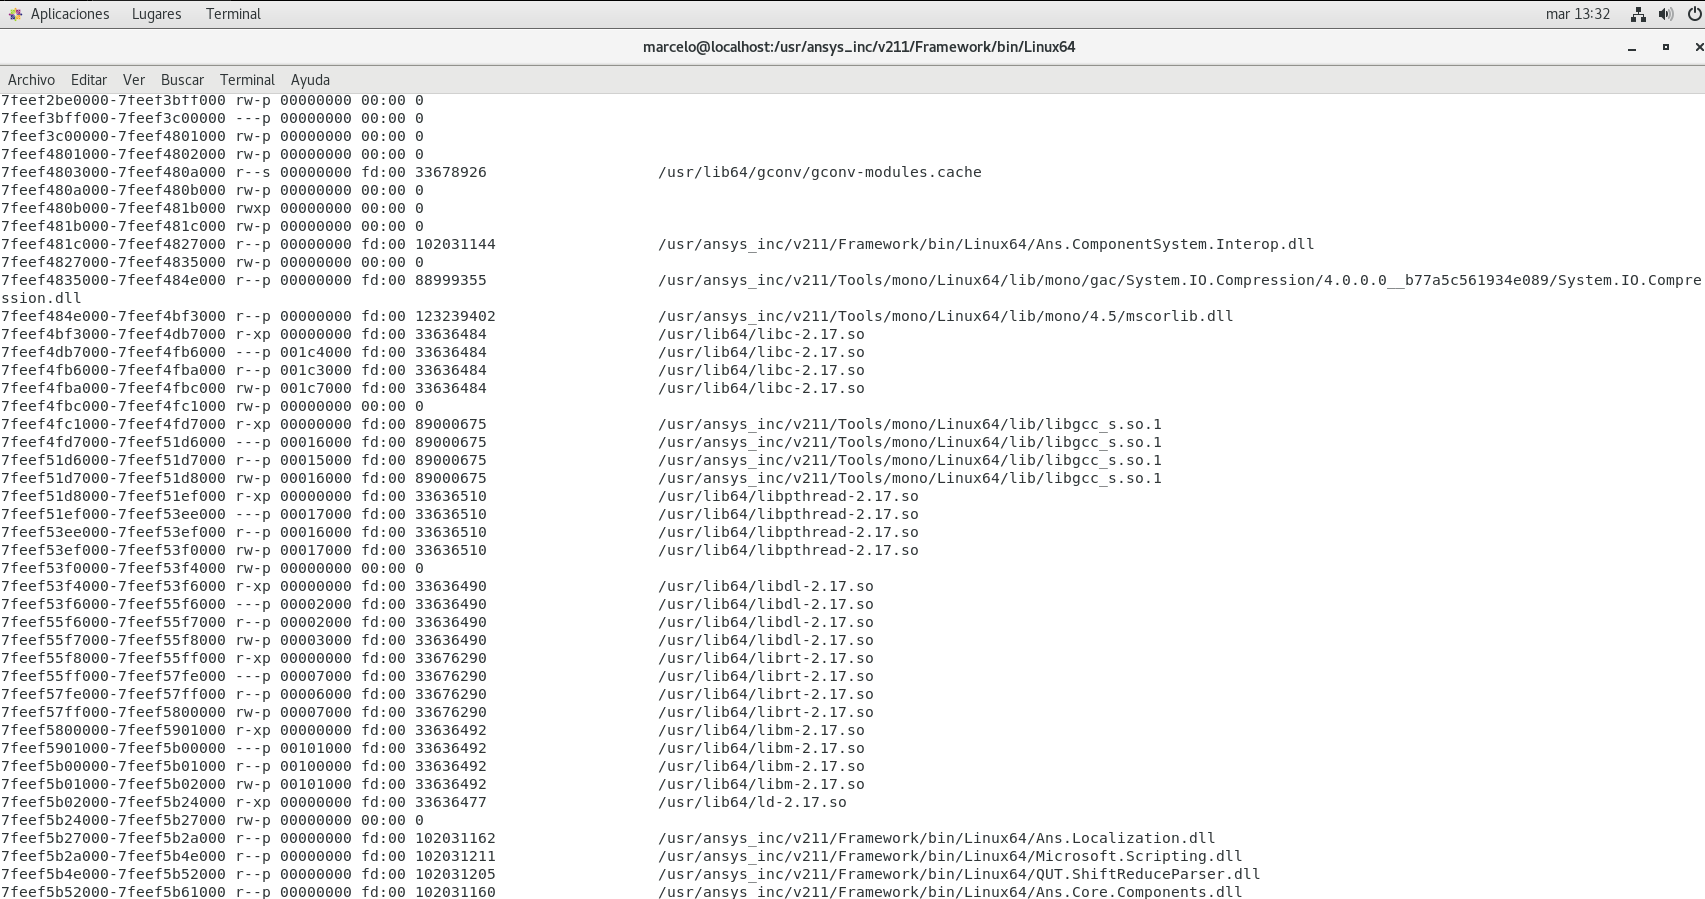Click the libdl-2.17.so row with offset 00003000

(x=437, y=640)
